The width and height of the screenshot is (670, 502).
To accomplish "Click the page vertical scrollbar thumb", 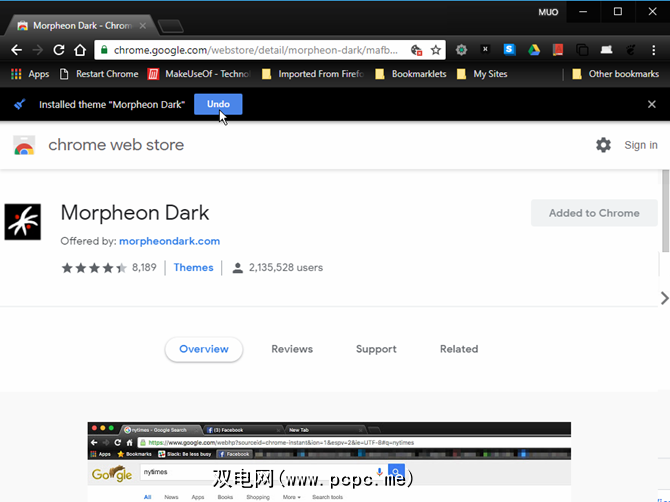I will tap(666, 211).
